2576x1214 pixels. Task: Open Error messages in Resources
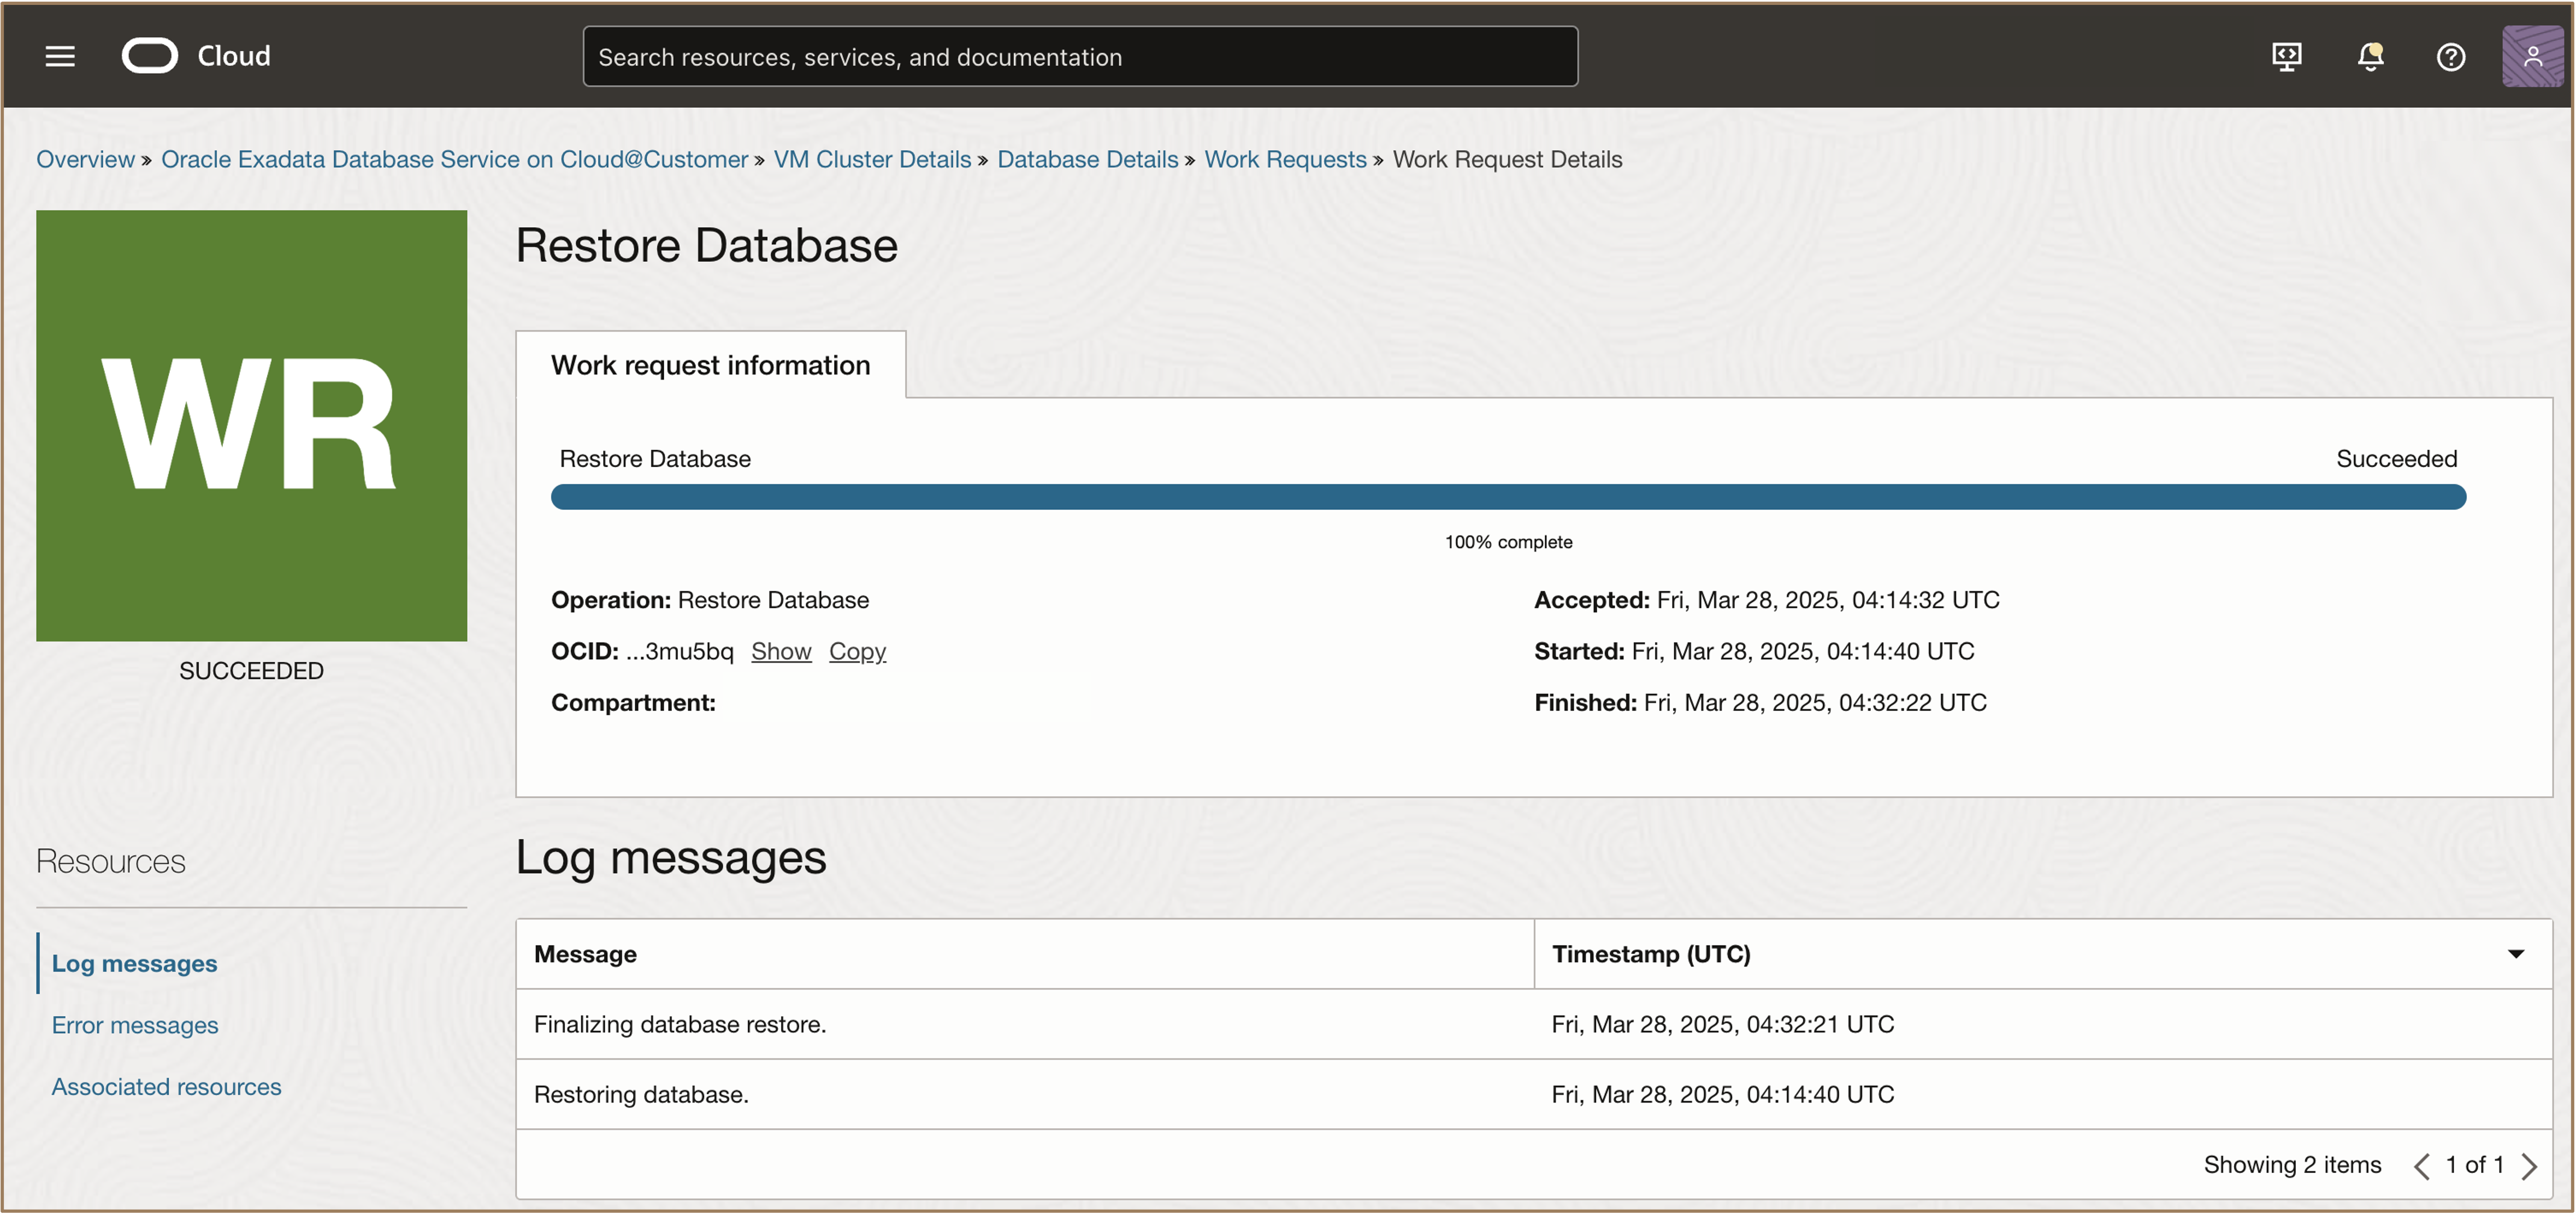click(134, 1025)
